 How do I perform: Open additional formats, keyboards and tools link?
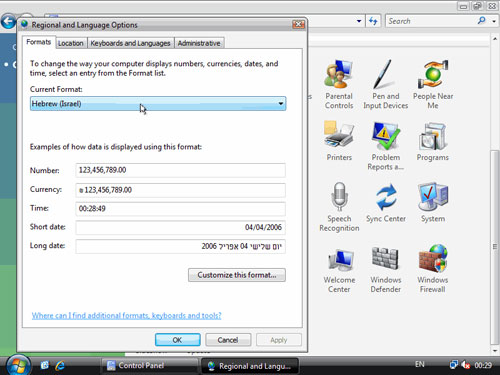126,315
